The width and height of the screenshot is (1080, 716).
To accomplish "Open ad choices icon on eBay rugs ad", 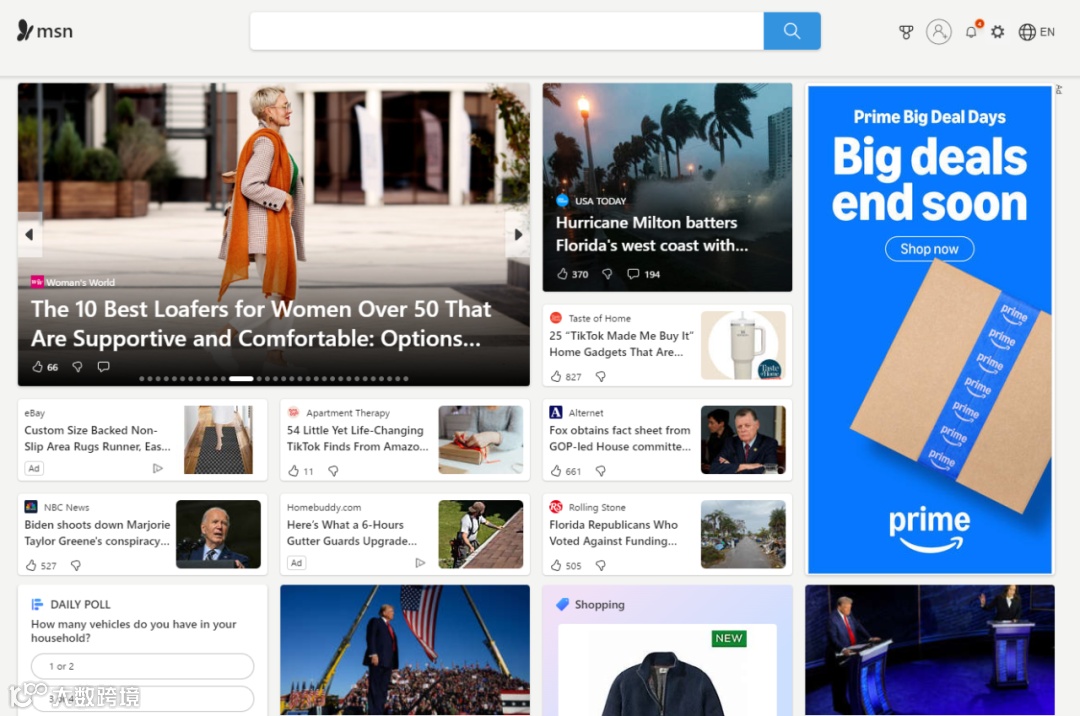I will [x=158, y=468].
